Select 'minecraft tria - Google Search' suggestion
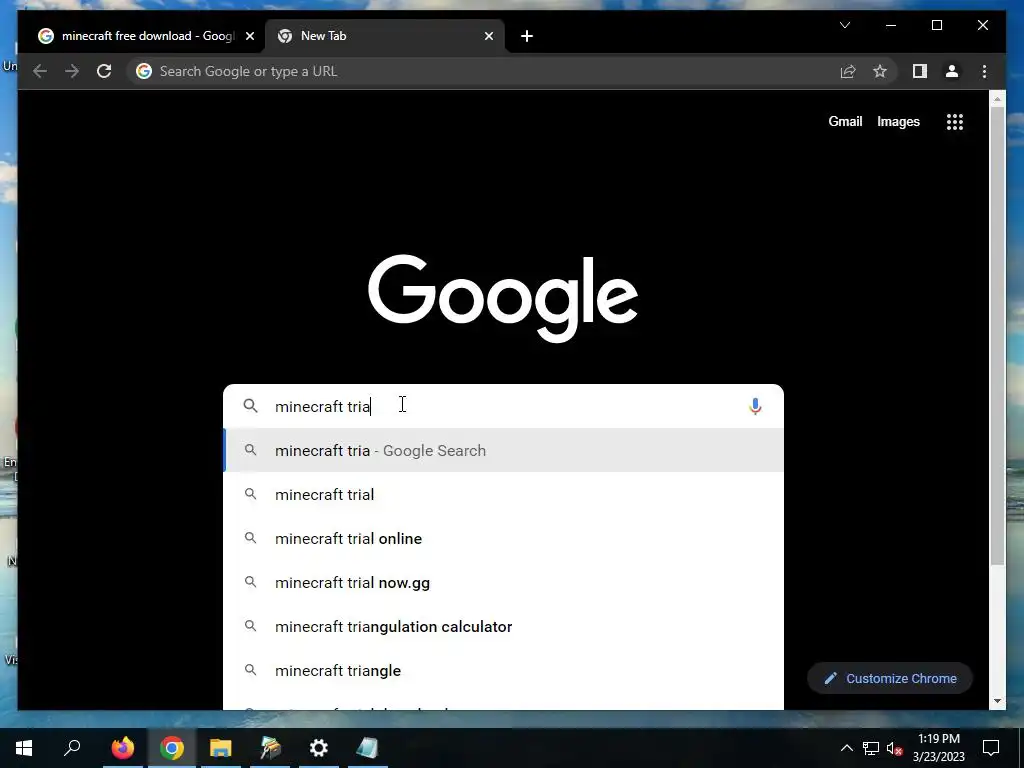The width and height of the screenshot is (1024, 768). click(503, 451)
